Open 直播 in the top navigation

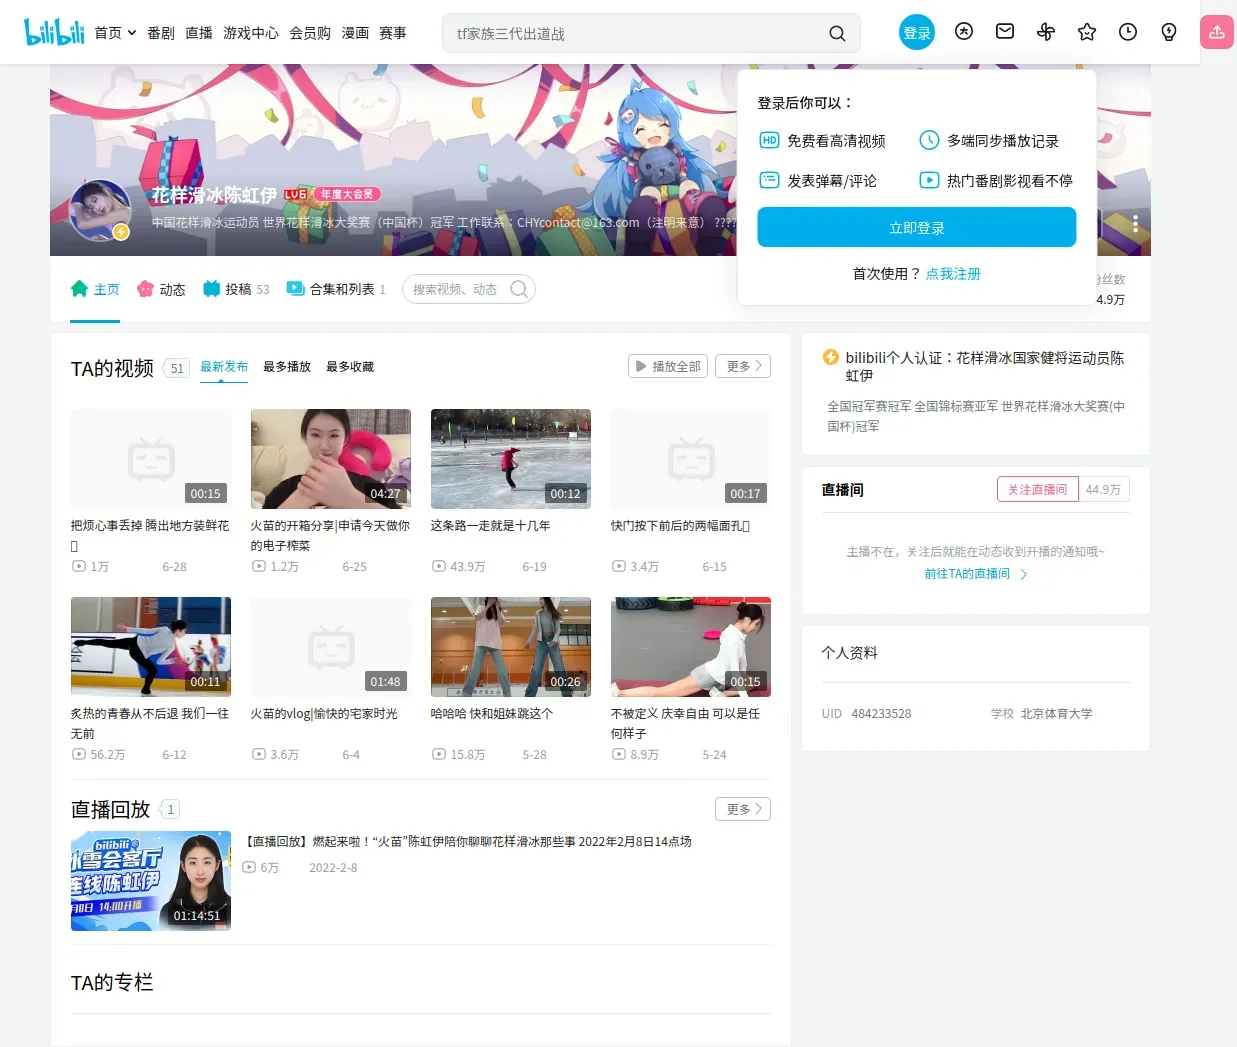[199, 33]
